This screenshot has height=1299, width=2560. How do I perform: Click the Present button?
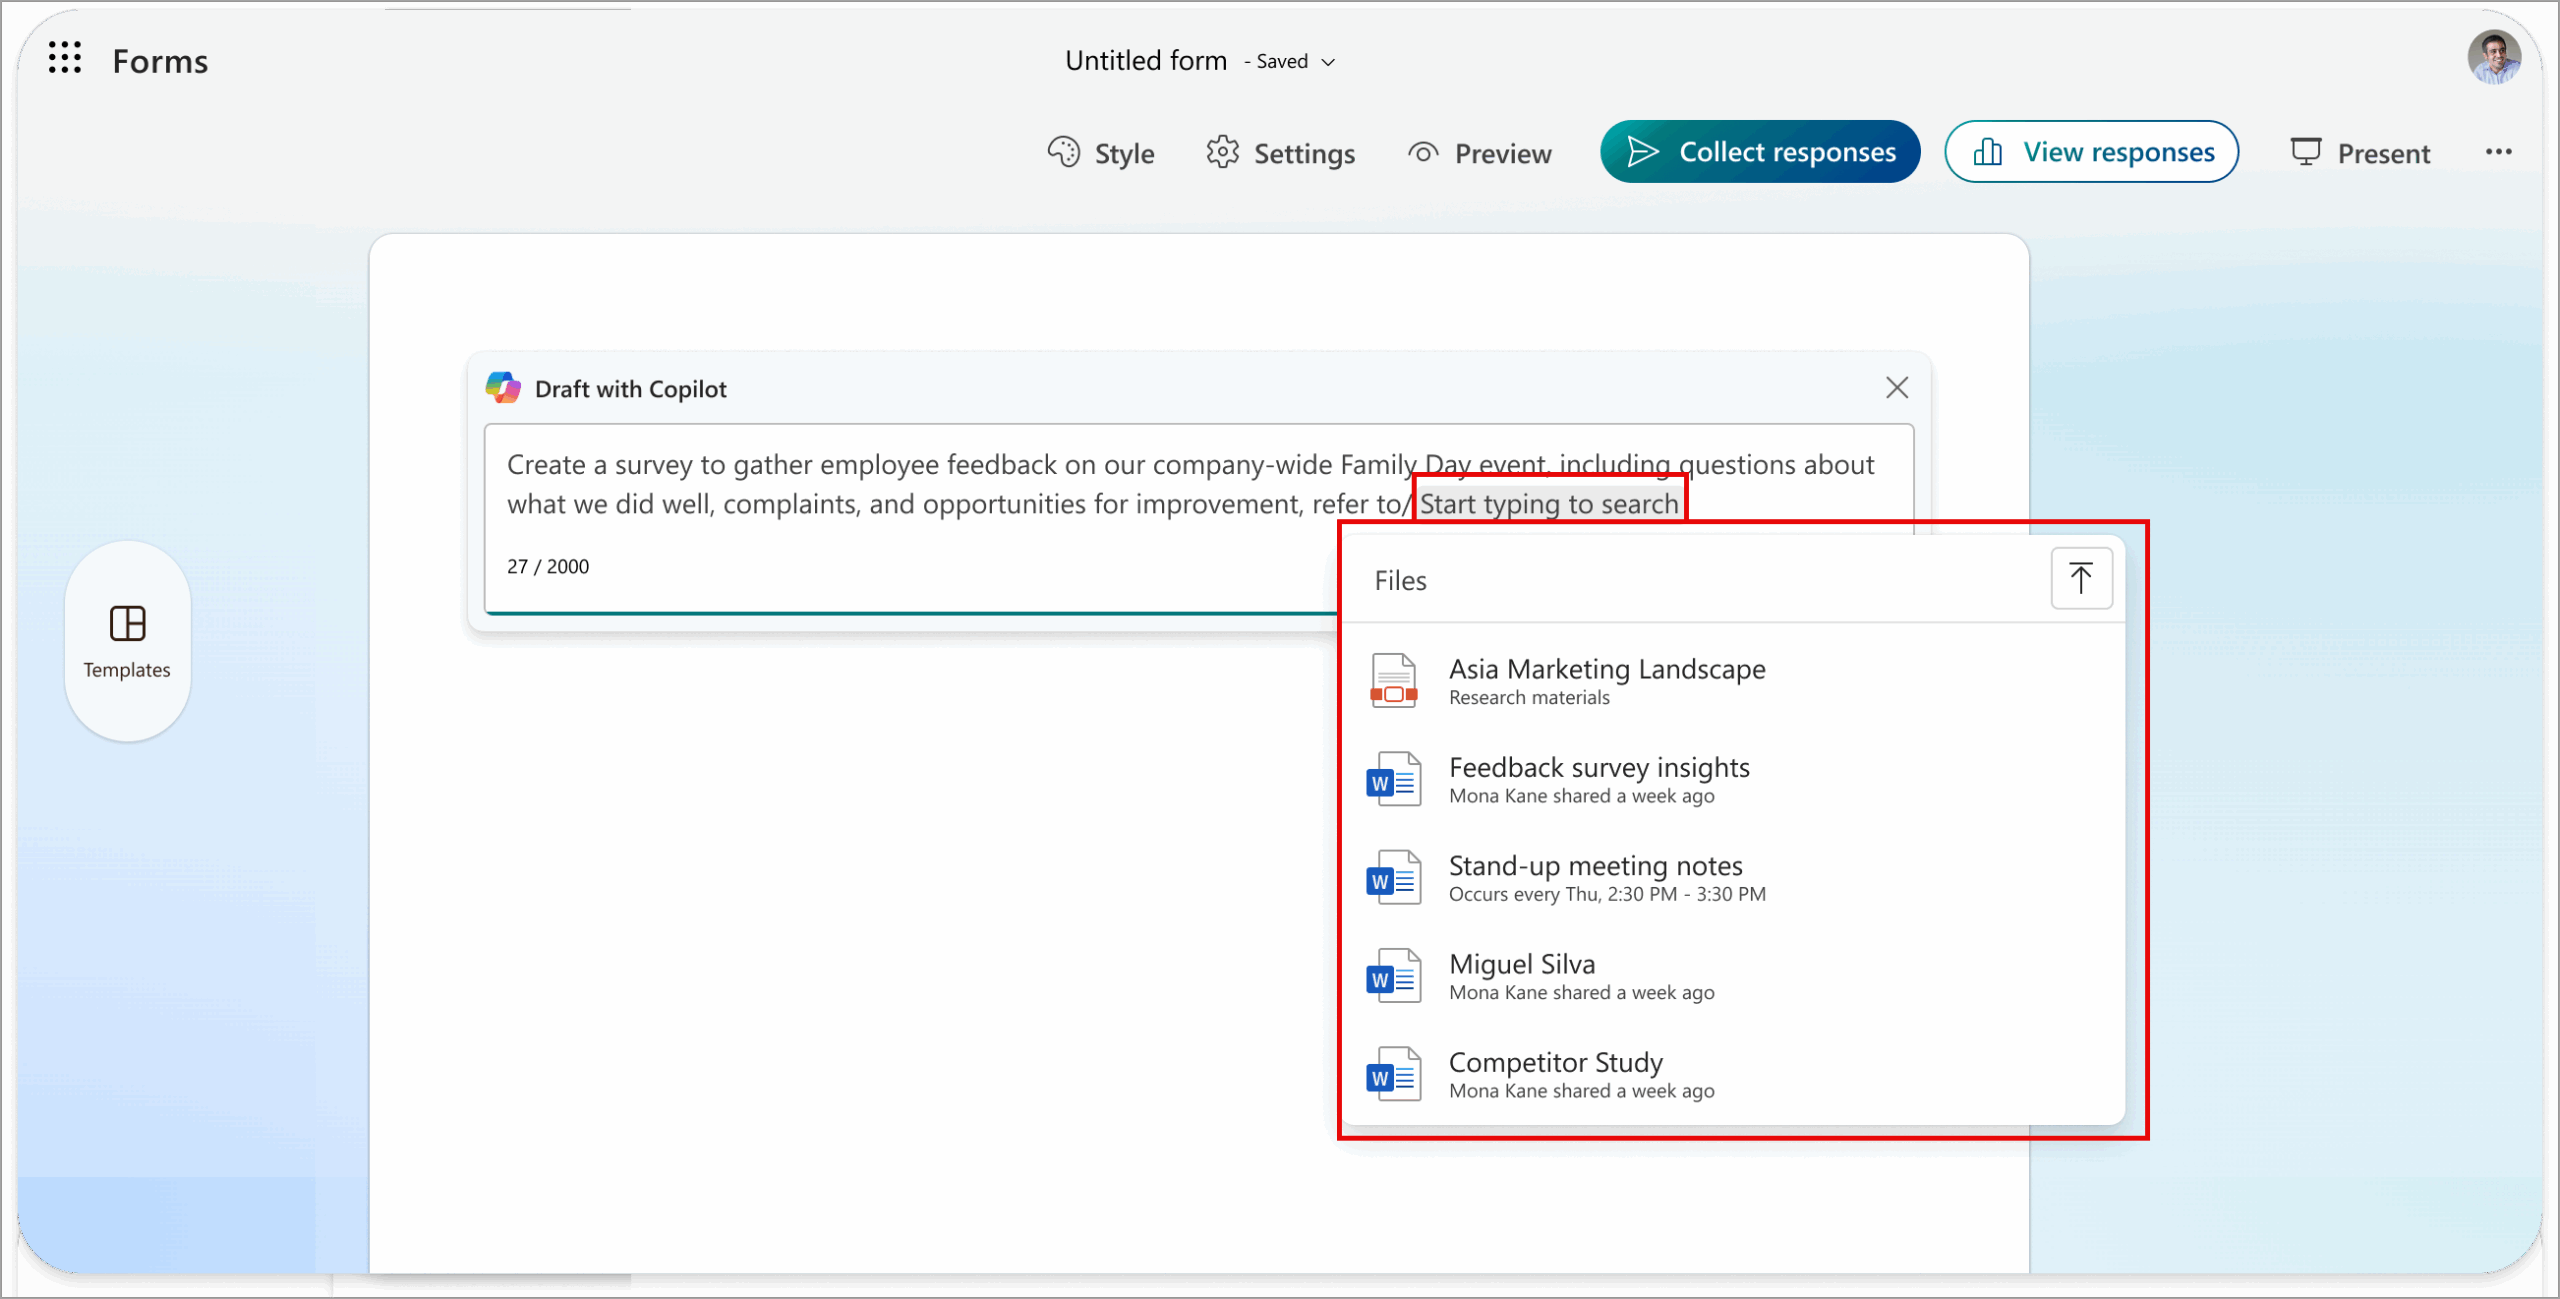coord(2359,153)
